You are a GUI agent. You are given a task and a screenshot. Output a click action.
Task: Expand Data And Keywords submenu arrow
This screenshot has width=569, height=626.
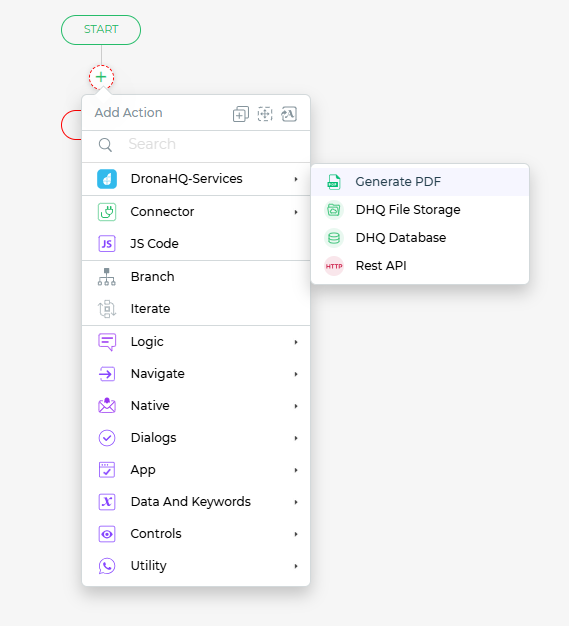click(x=296, y=502)
